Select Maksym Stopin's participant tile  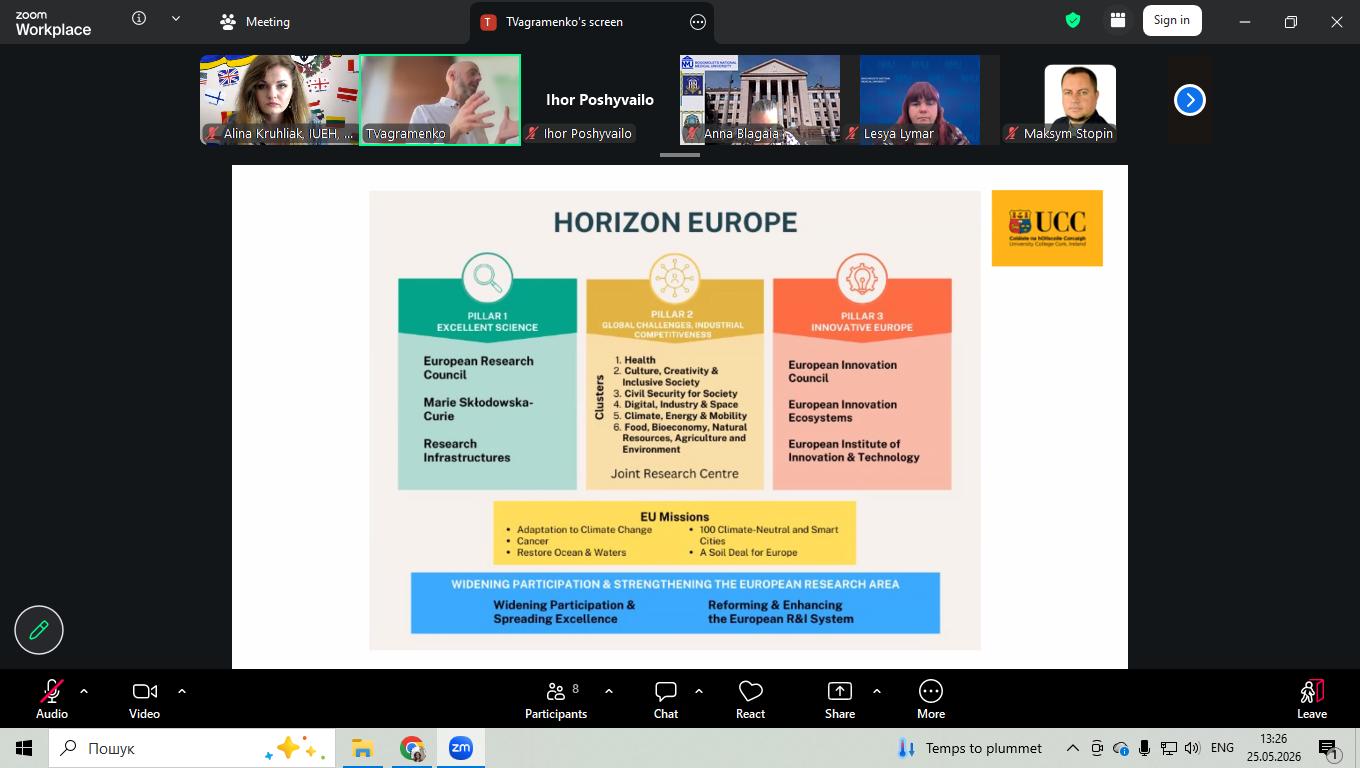pos(1080,100)
